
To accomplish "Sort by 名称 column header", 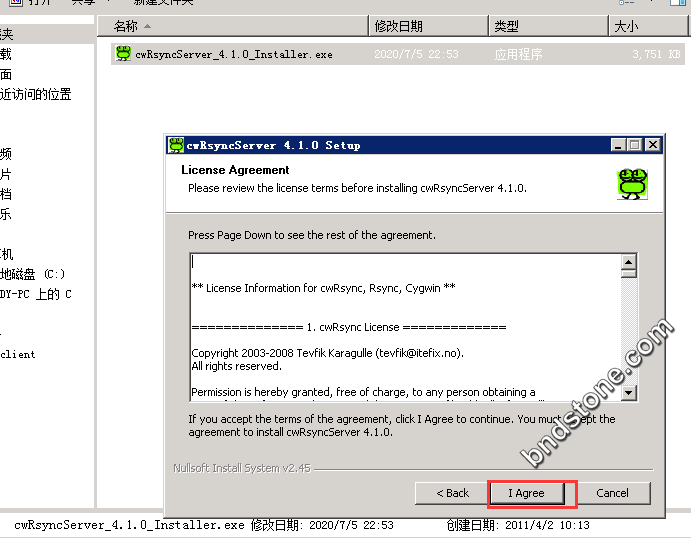I will (x=233, y=26).
